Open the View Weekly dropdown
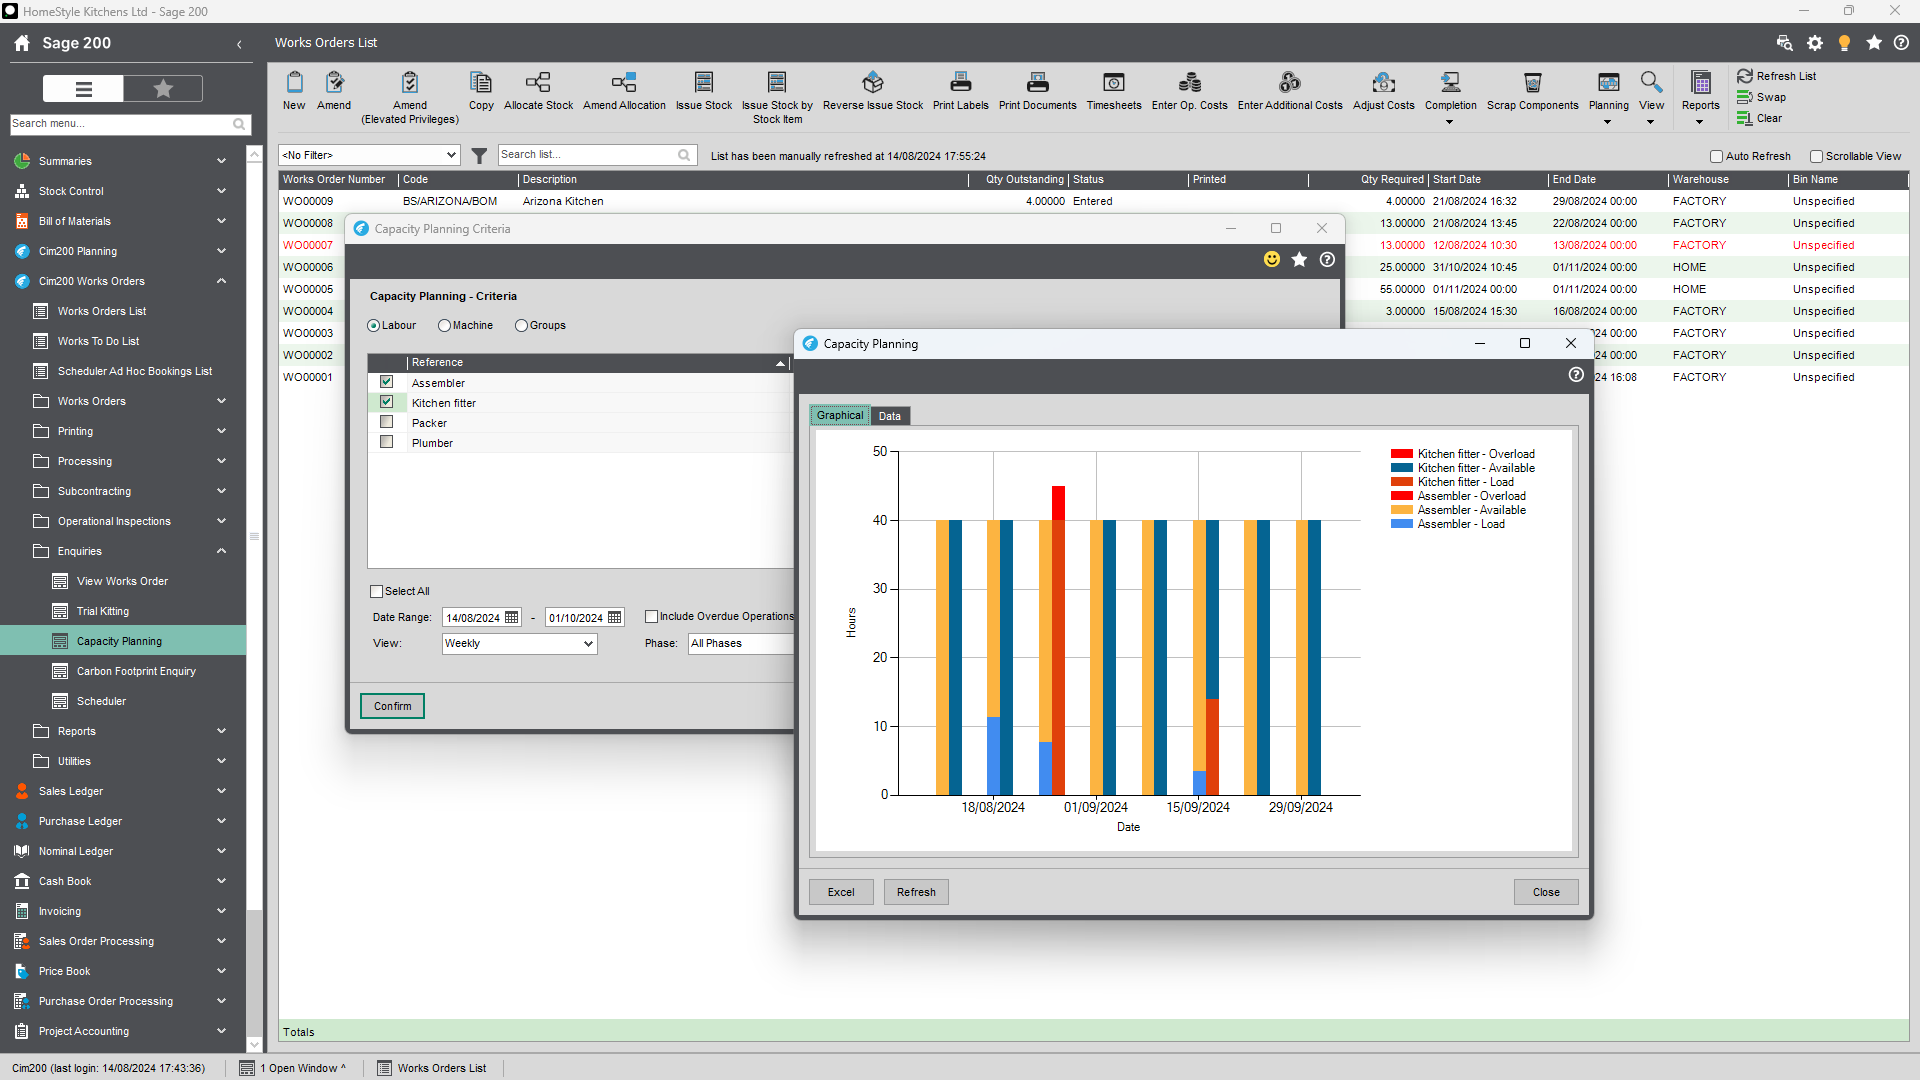The width and height of the screenshot is (1920, 1080). 519,644
